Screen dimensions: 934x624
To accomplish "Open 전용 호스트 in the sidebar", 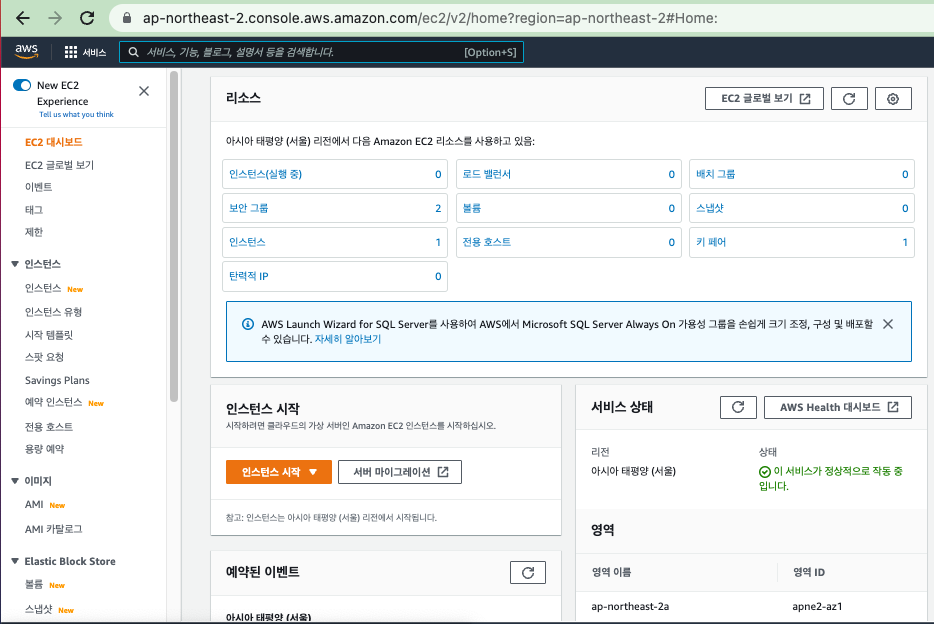I will pos(49,426).
